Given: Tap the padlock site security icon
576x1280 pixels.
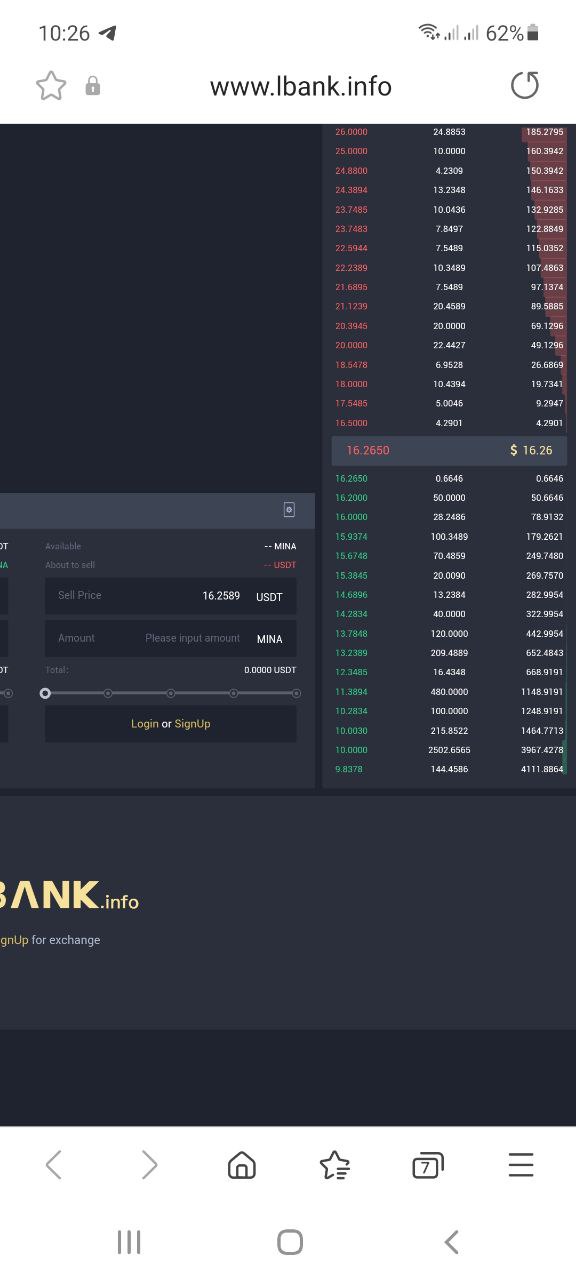Looking at the screenshot, I should pos(93,86).
